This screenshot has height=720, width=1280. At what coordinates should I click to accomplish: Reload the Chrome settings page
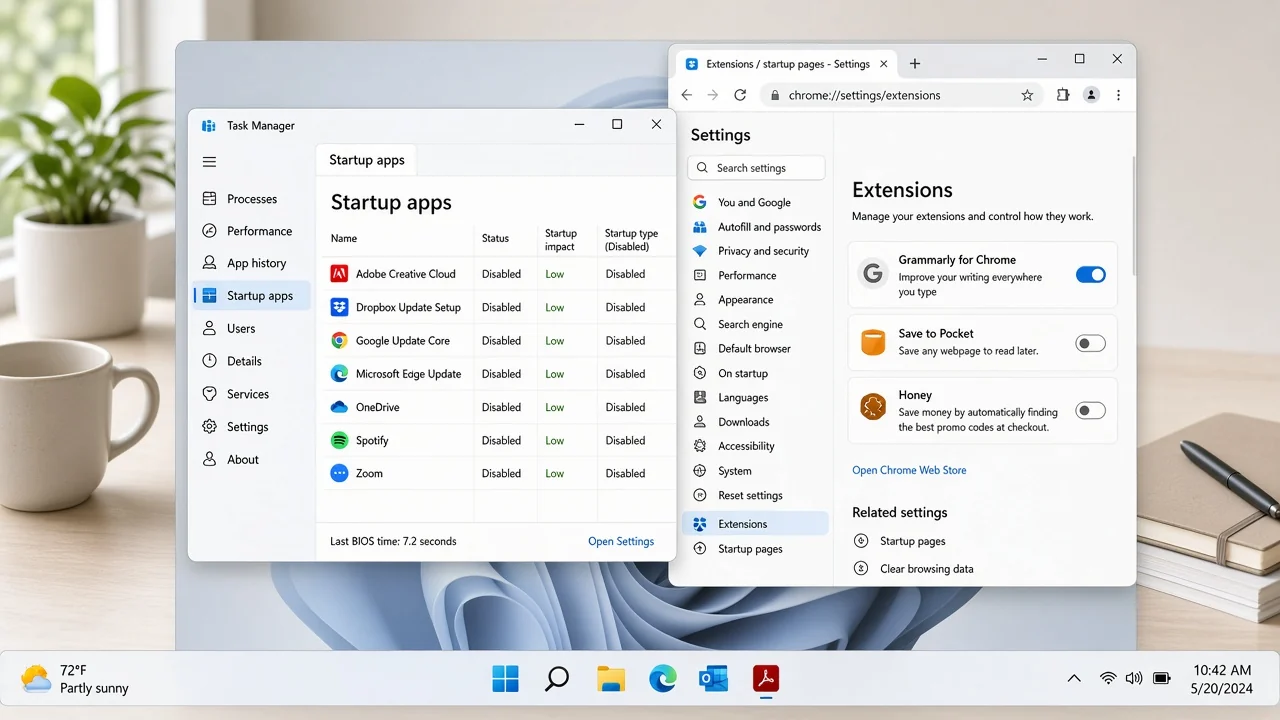click(740, 95)
